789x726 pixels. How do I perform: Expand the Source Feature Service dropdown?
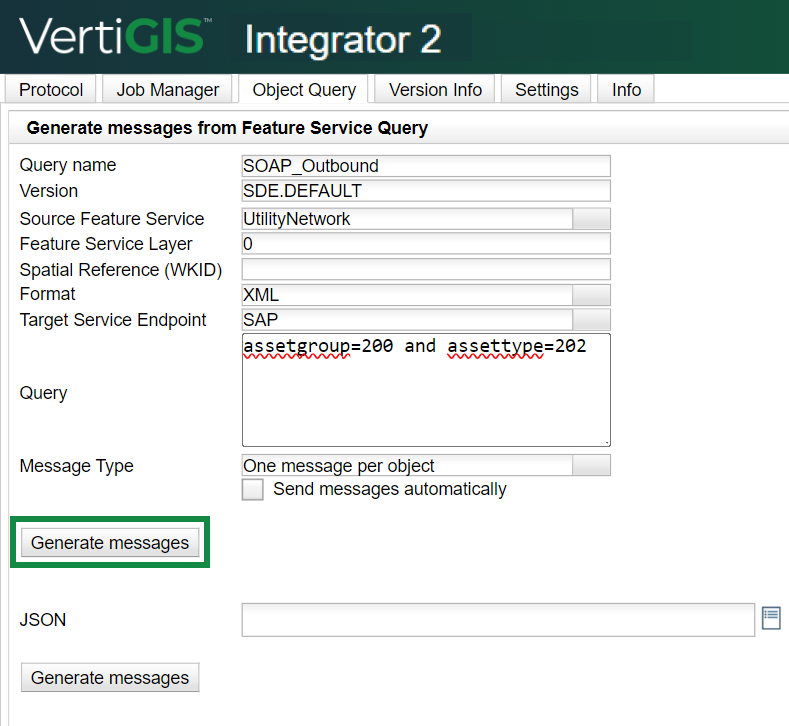[x=591, y=219]
